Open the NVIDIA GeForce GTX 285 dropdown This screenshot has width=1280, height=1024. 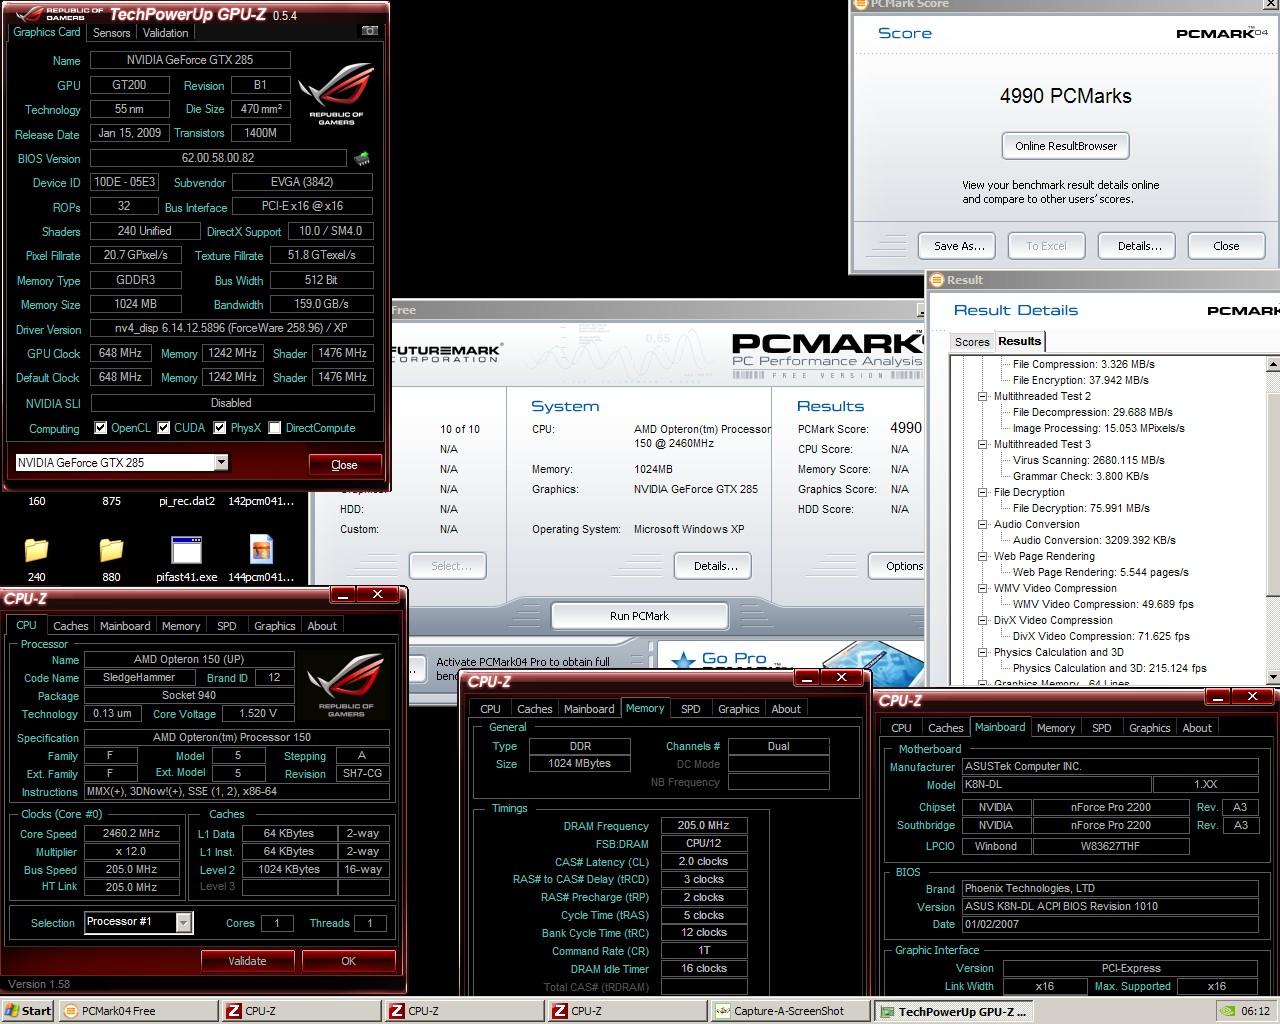221,462
